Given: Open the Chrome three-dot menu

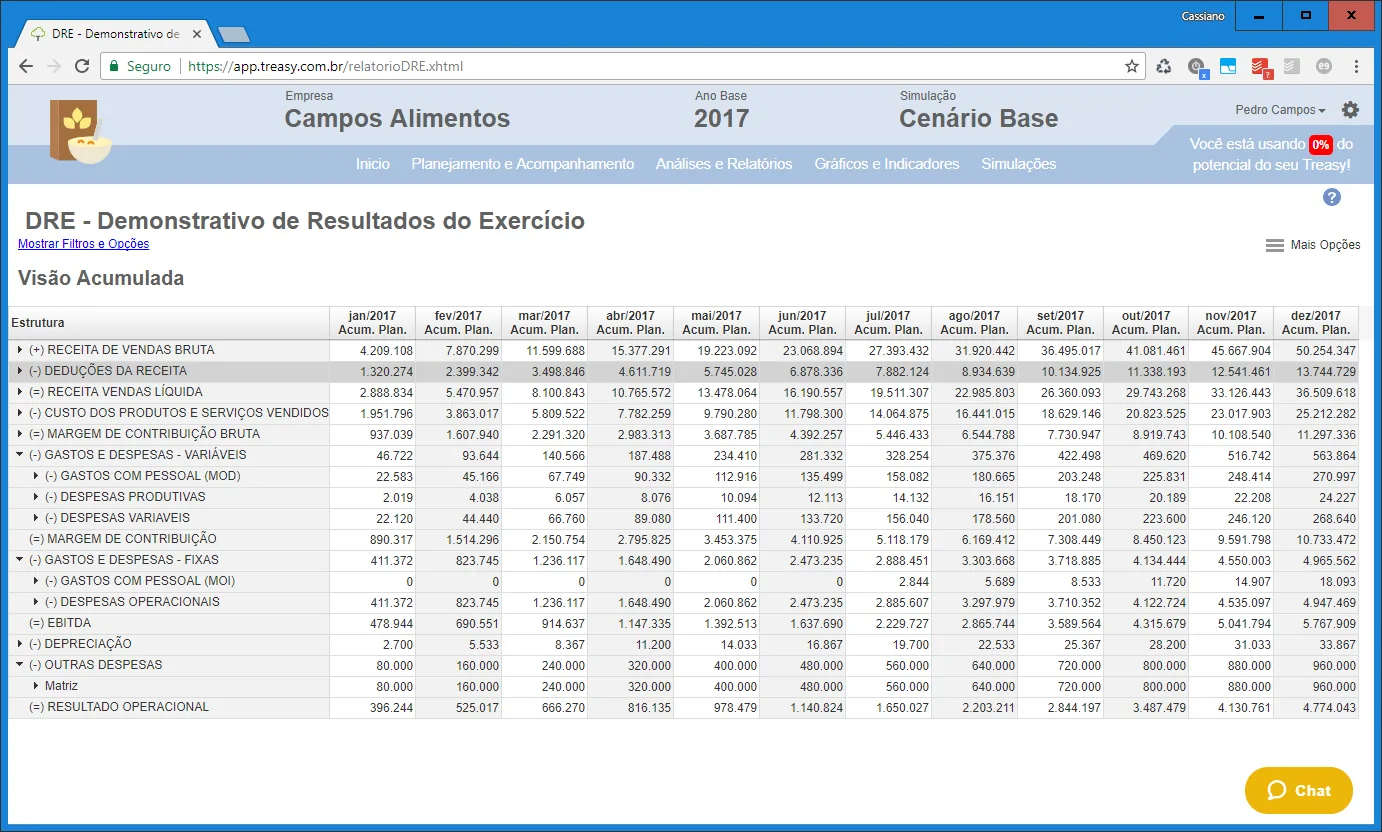Looking at the screenshot, I should click(1356, 66).
